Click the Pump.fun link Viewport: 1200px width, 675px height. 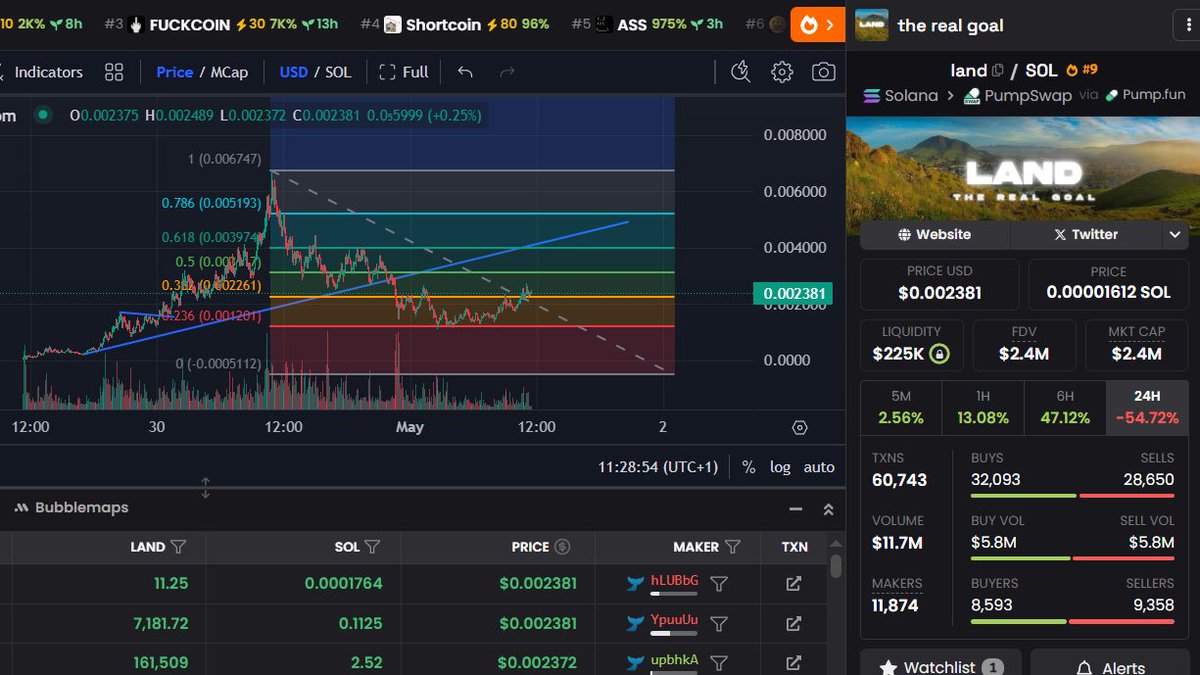[x=1144, y=95]
